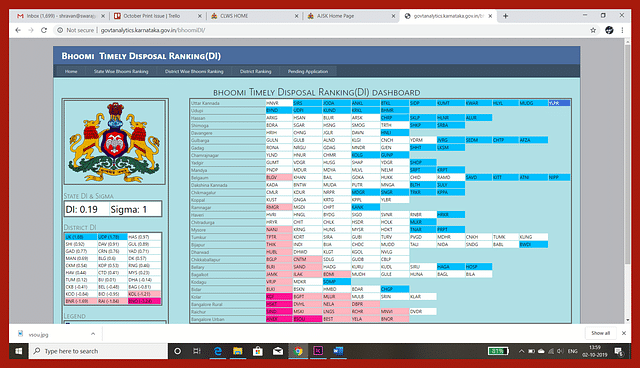Click the BWDI cell in Bijapur row
The image size is (640, 368).
[533, 244]
